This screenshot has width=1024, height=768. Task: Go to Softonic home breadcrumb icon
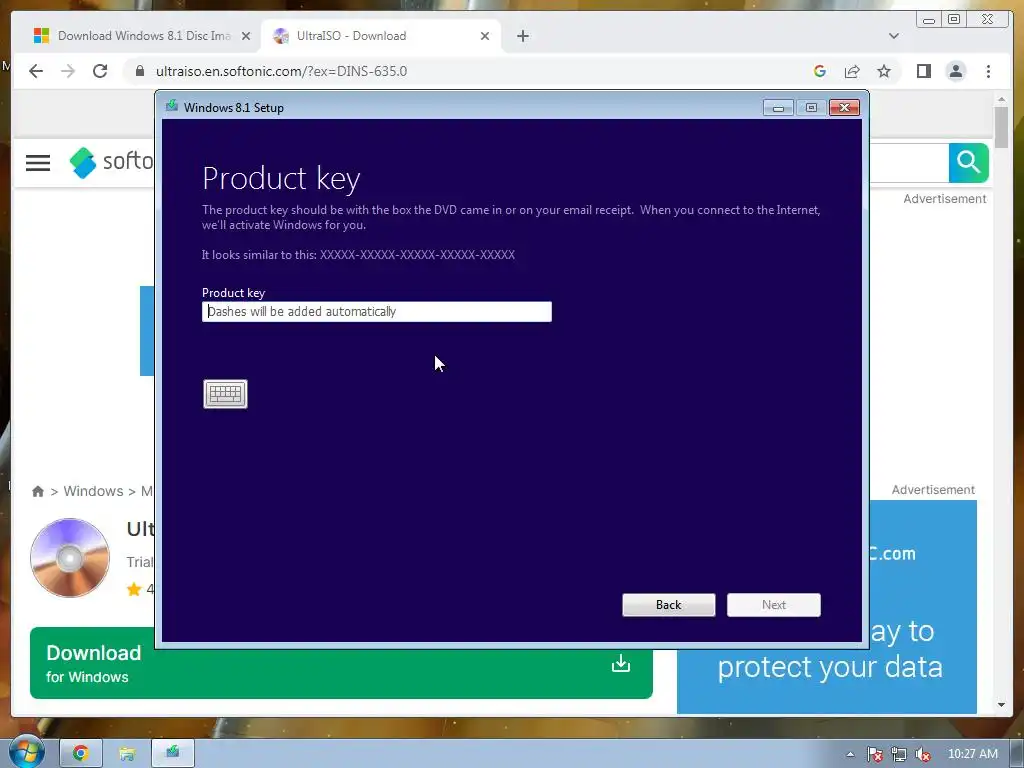[38, 491]
